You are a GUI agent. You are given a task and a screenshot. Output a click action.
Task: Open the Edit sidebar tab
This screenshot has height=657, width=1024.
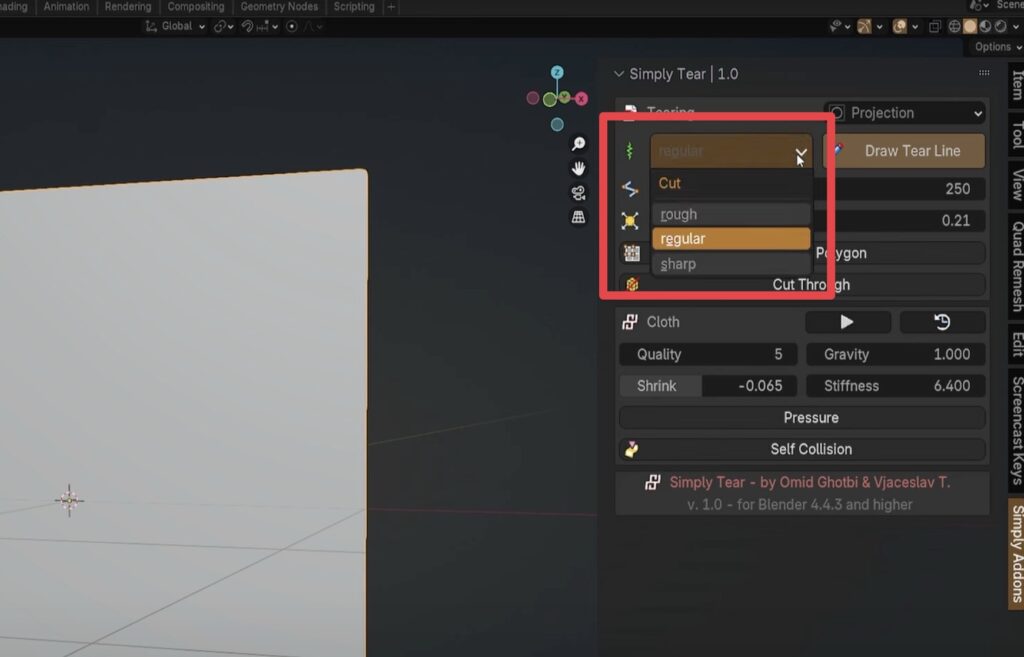coord(1016,345)
